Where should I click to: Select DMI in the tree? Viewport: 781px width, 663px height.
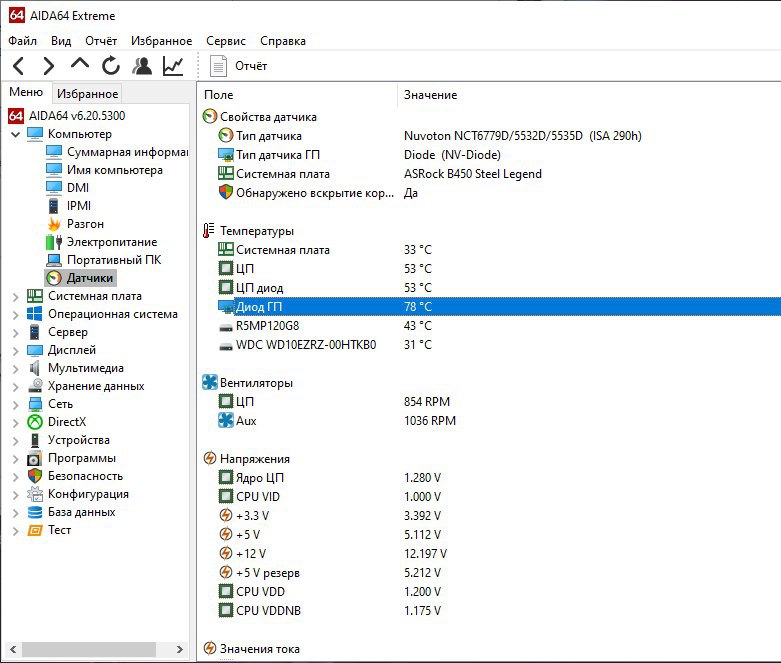(x=78, y=188)
